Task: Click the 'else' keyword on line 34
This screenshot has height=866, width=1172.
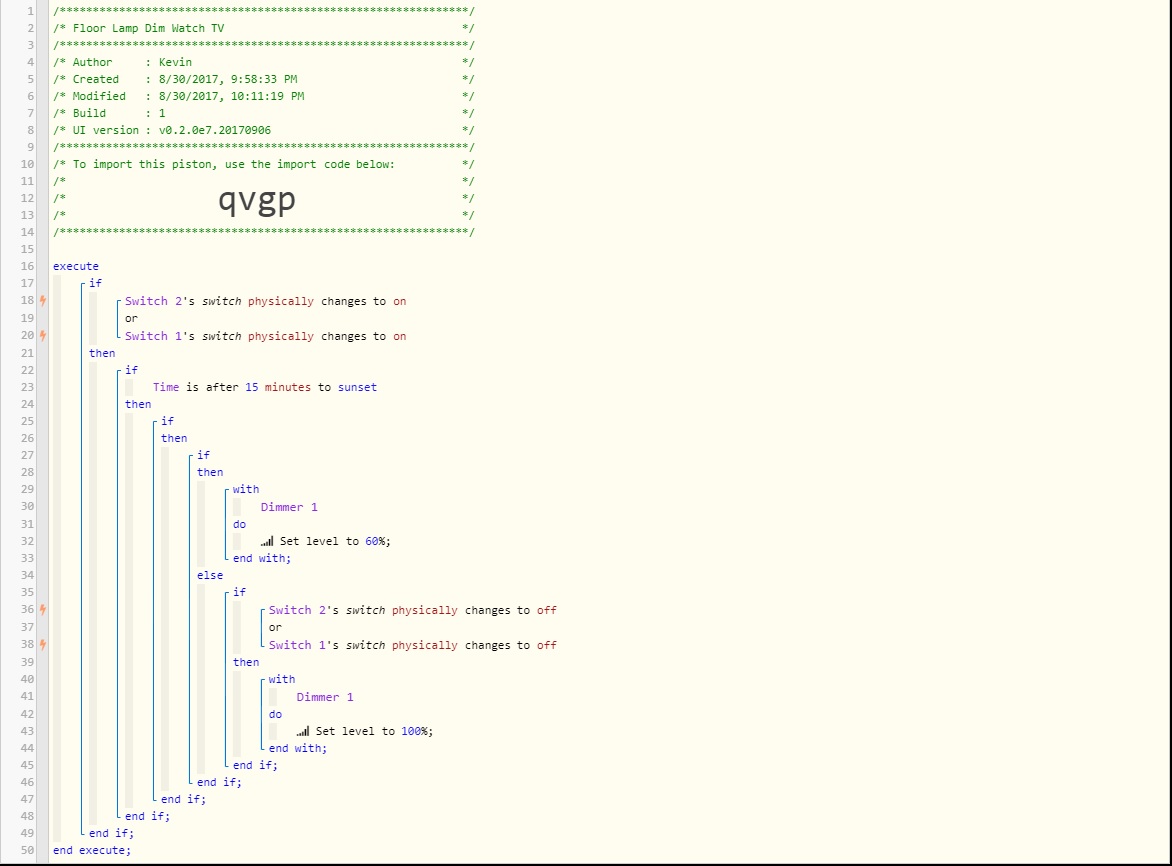Action: coord(210,575)
